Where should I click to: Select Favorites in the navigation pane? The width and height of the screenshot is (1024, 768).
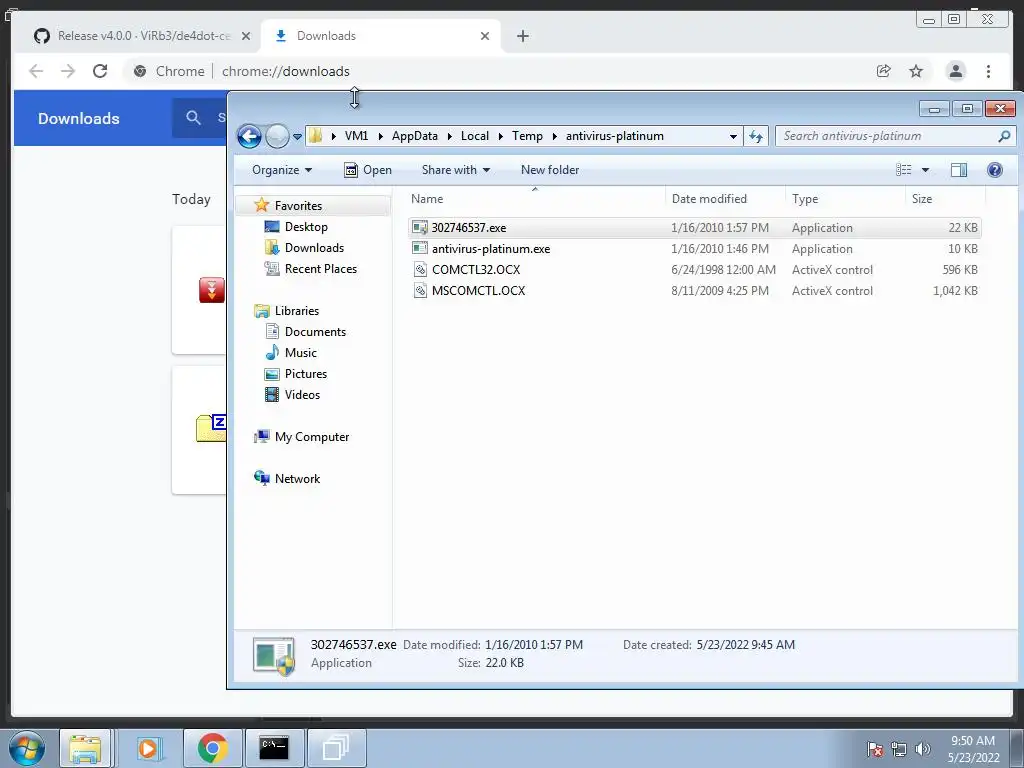tap(298, 206)
